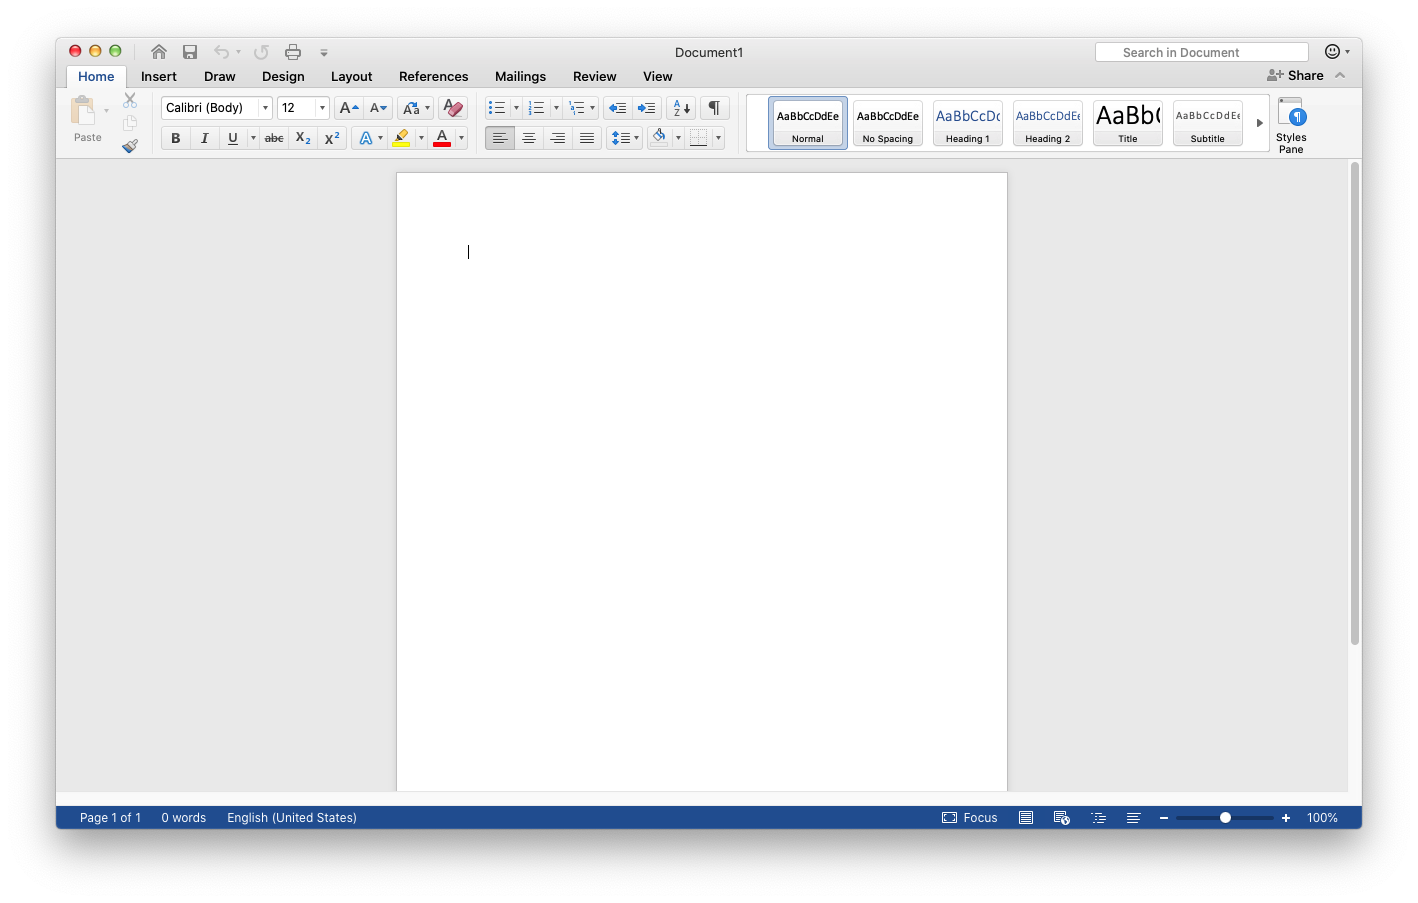The height and width of the screenshot is (903, 1418).
Task: Click the Share button
Action: (x=1295, y=76)
